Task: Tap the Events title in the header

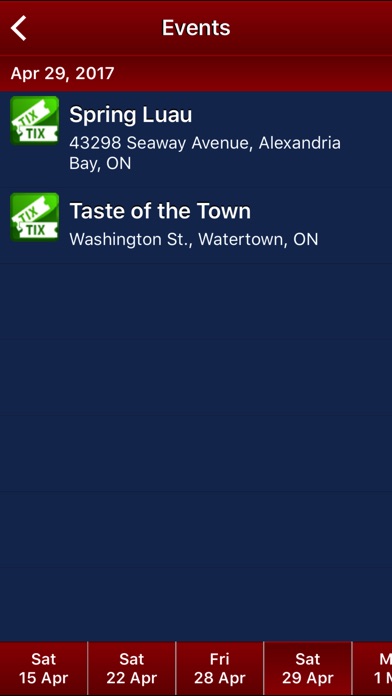Action: (x=196, y=28)
